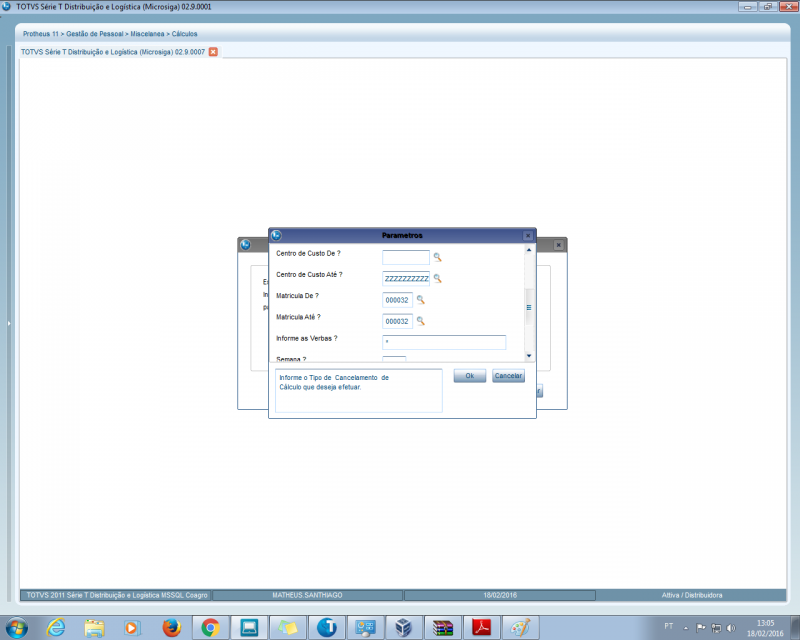800x640 pixels.
Task: Open the control panel taskbar icon
Action: [x=365, y=628]
